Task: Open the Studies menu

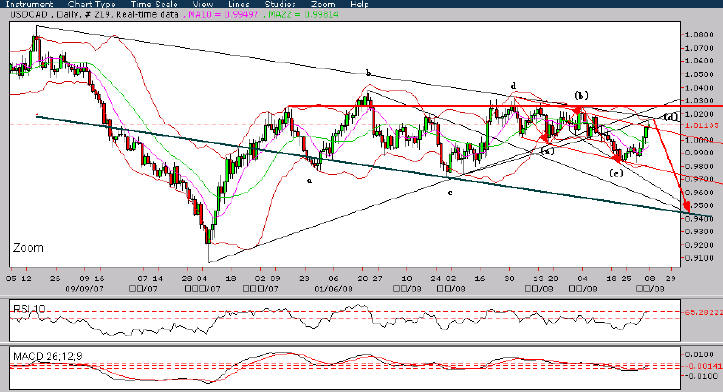Action: tap(280, 4)
